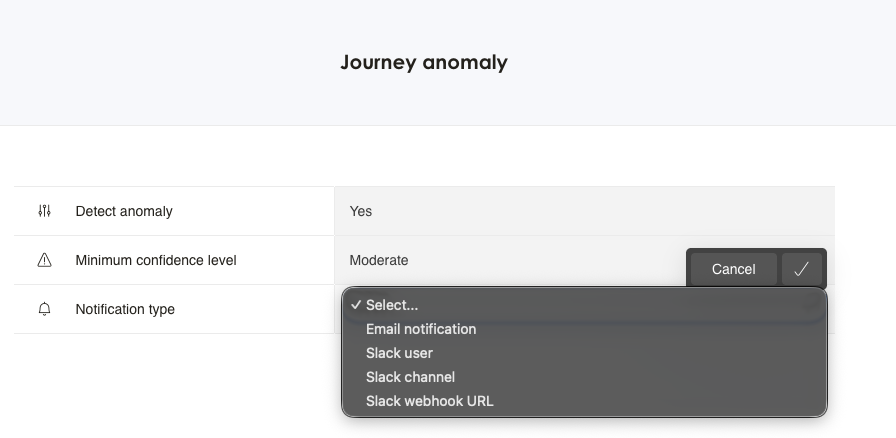The width and height of the screenshot is (896, 438).
Task: Select Slack webhook URL option
Action: tap(430, 401)
